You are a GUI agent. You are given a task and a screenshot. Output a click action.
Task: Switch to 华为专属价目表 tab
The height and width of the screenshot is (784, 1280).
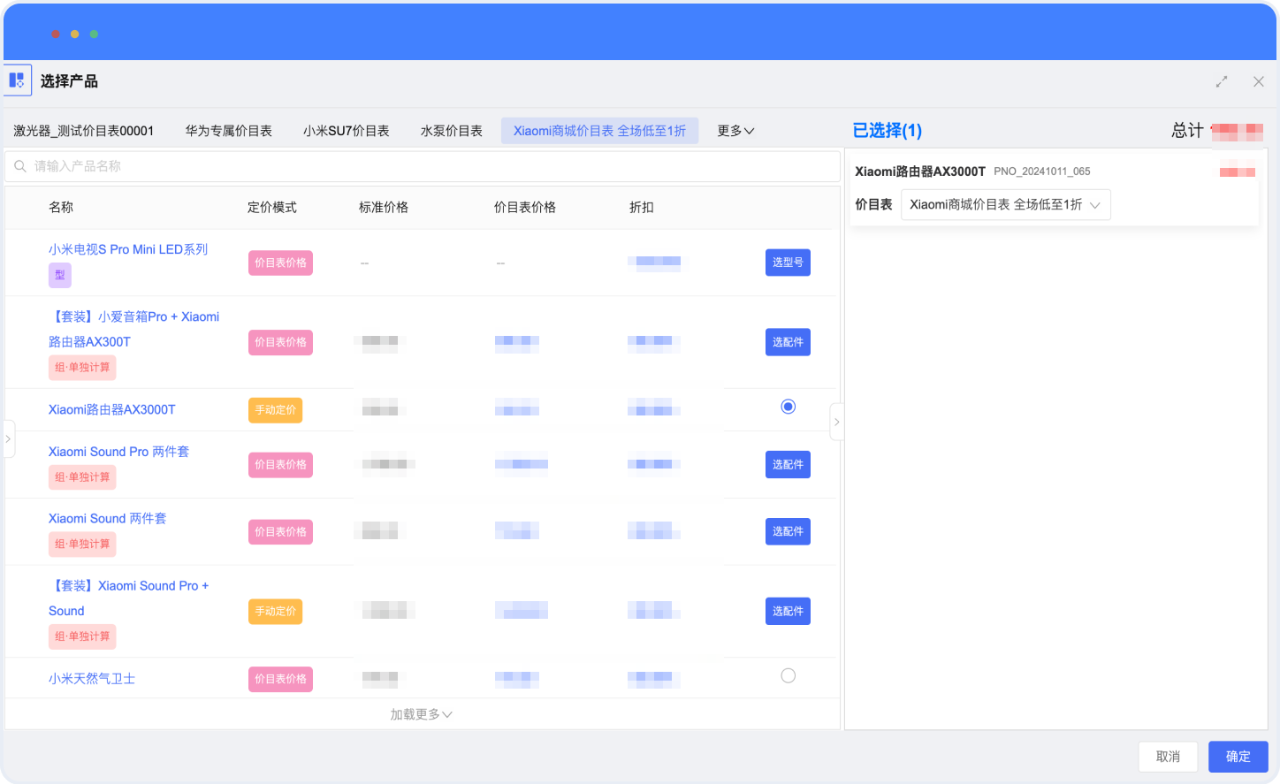(x=228, y=131)
